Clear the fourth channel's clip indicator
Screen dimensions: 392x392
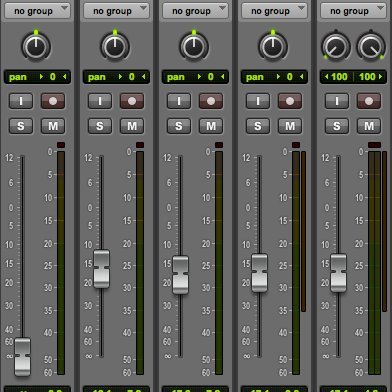click(x=296, y=145)
